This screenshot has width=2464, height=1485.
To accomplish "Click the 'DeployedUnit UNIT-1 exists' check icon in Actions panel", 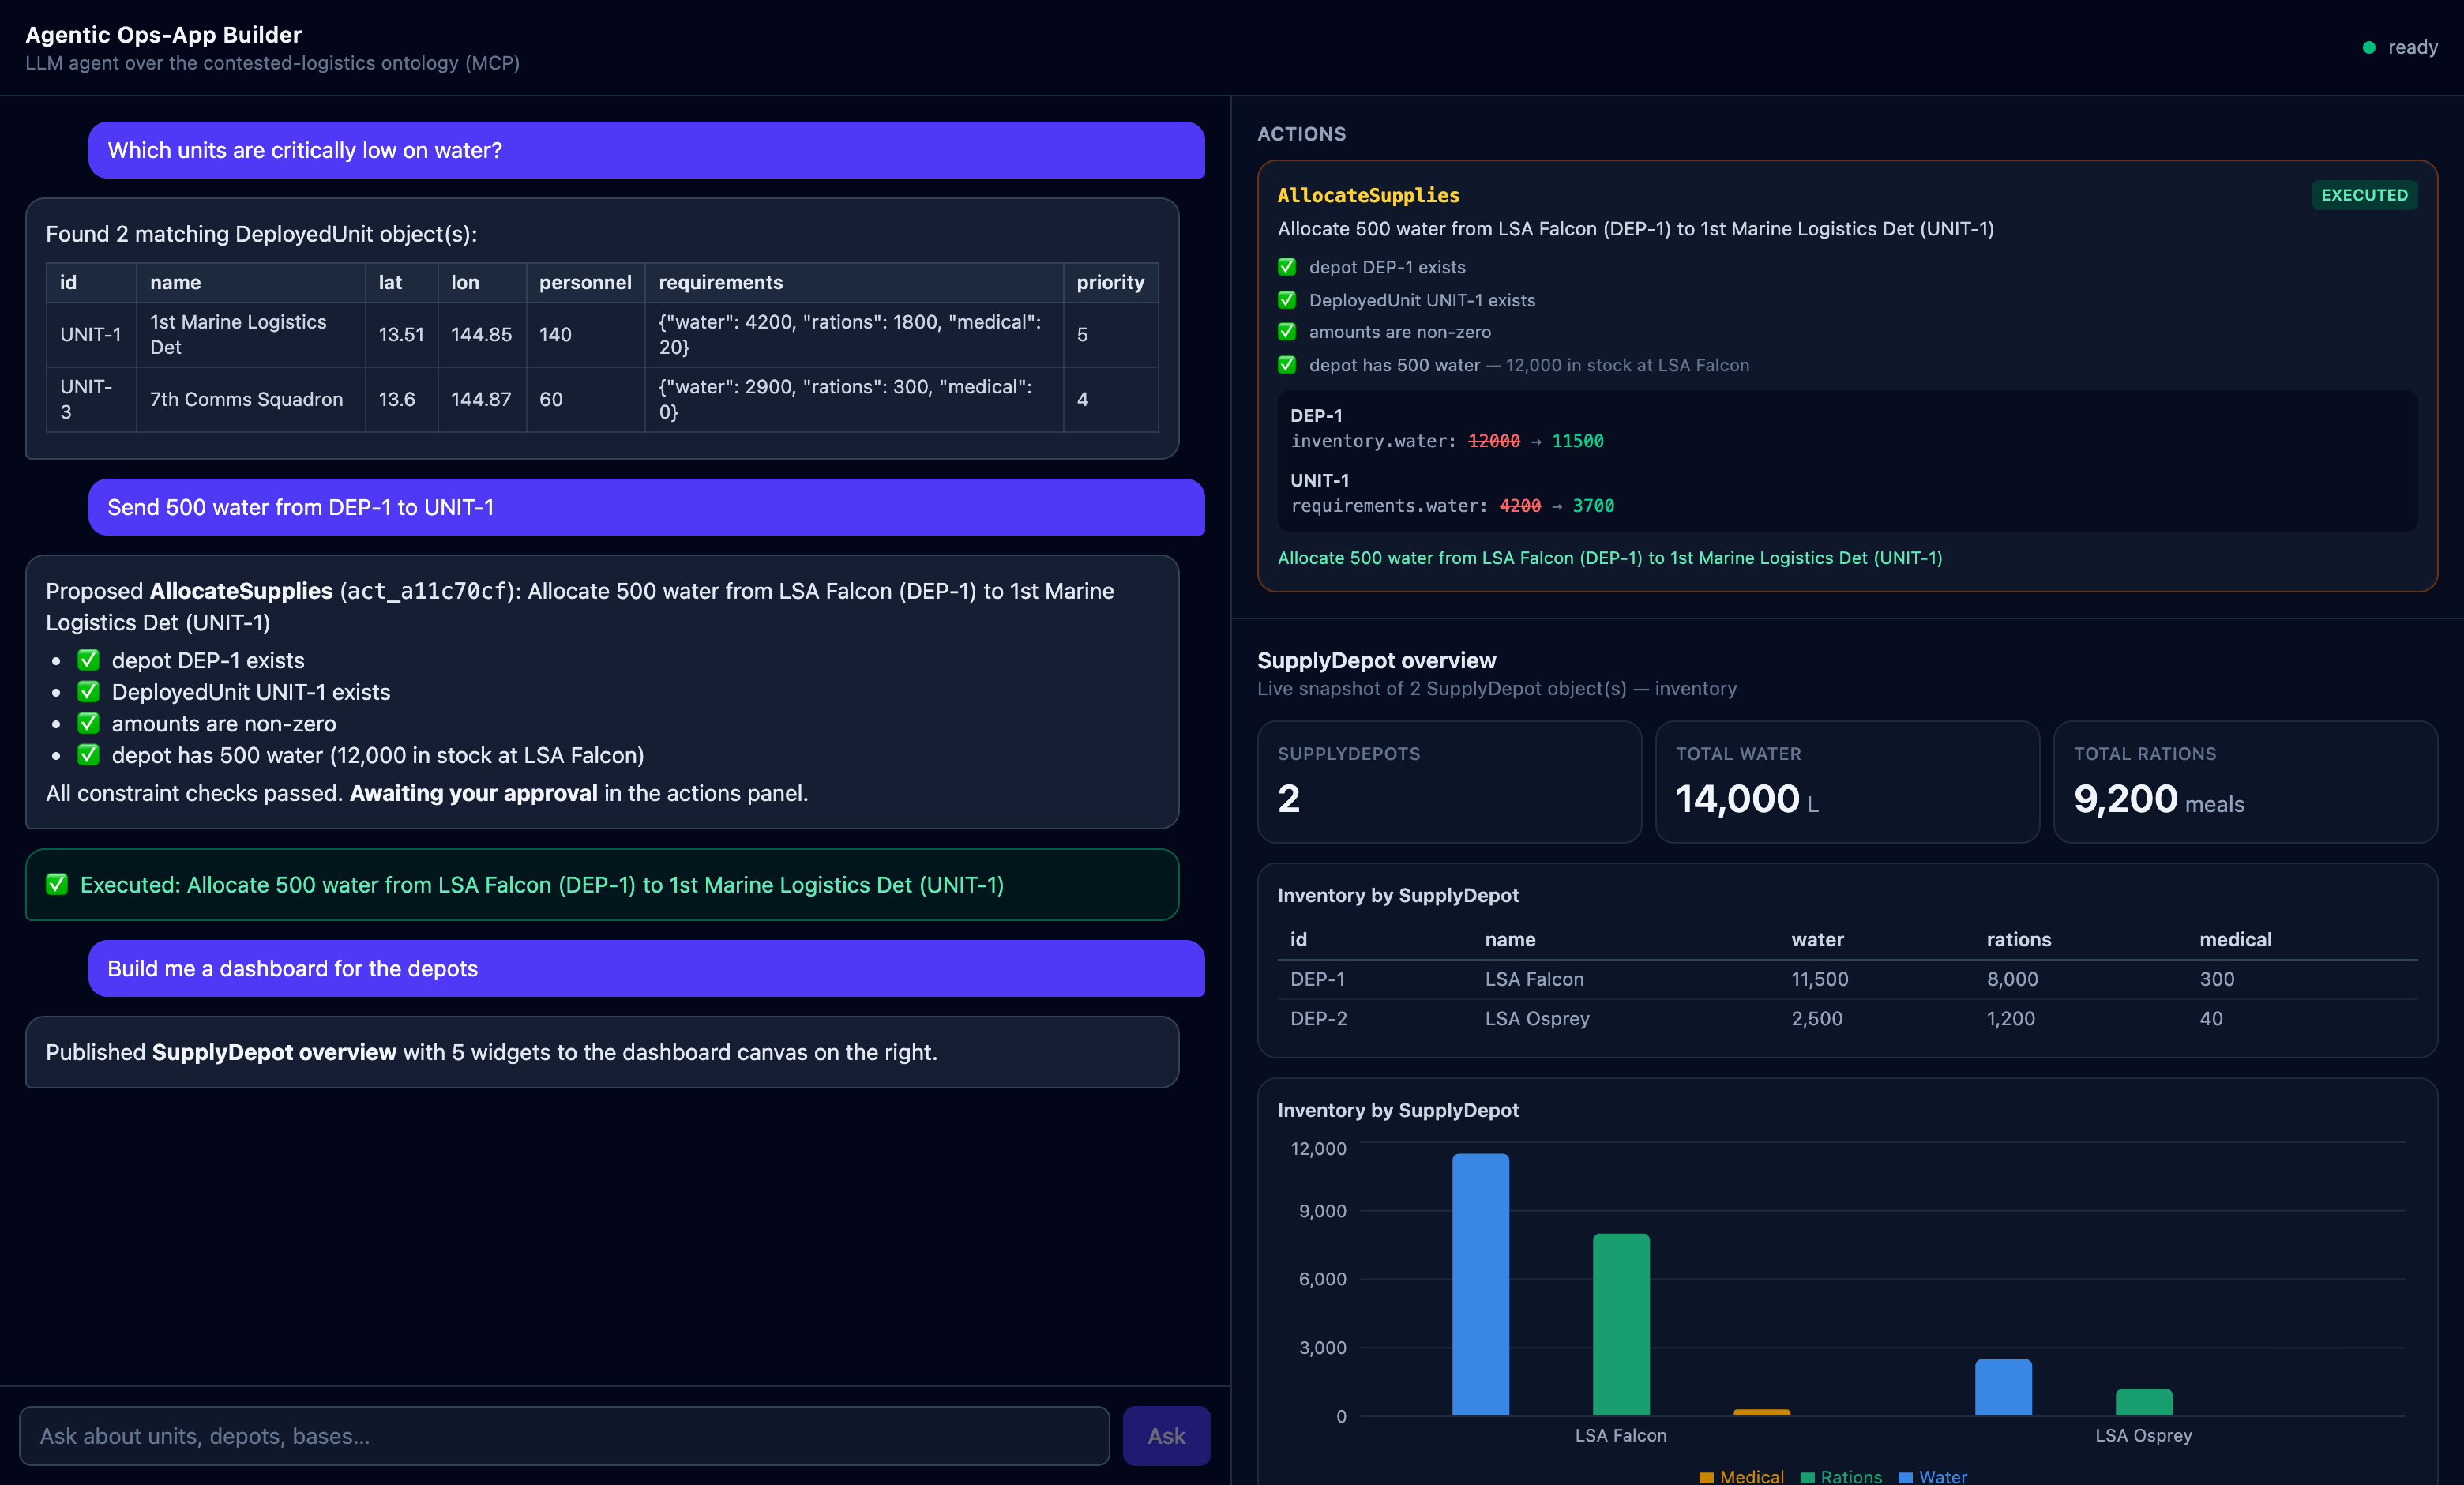I will click(x=1287, y=300).
